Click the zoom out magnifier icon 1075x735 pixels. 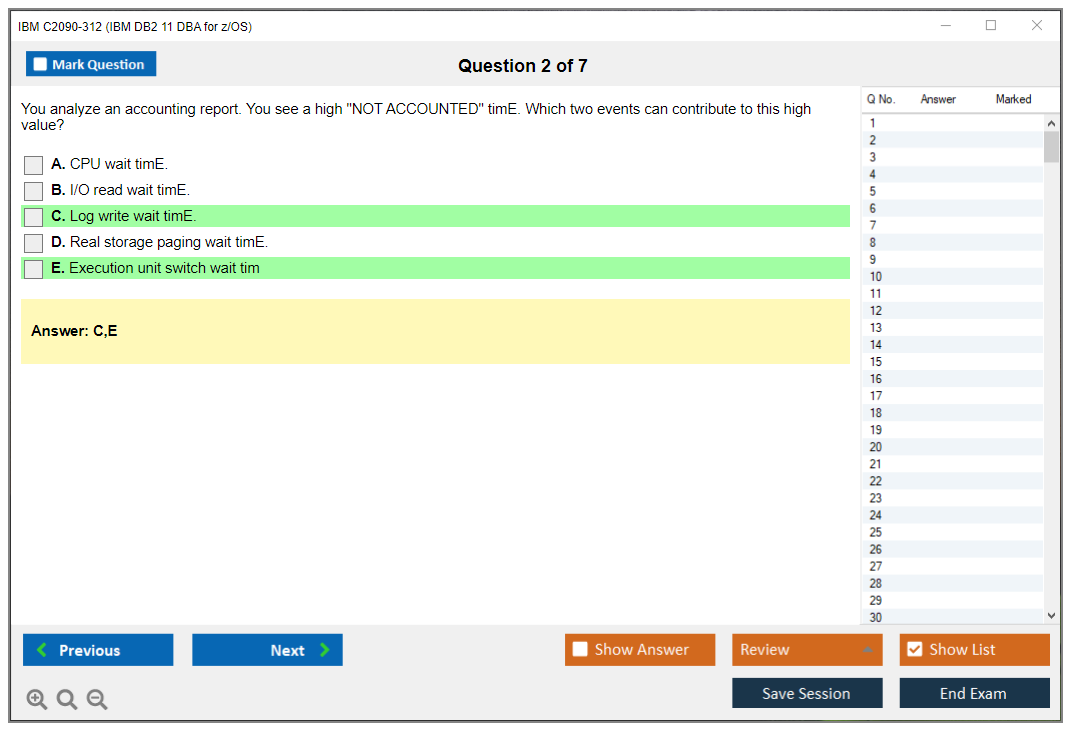[x=97, y=700]
